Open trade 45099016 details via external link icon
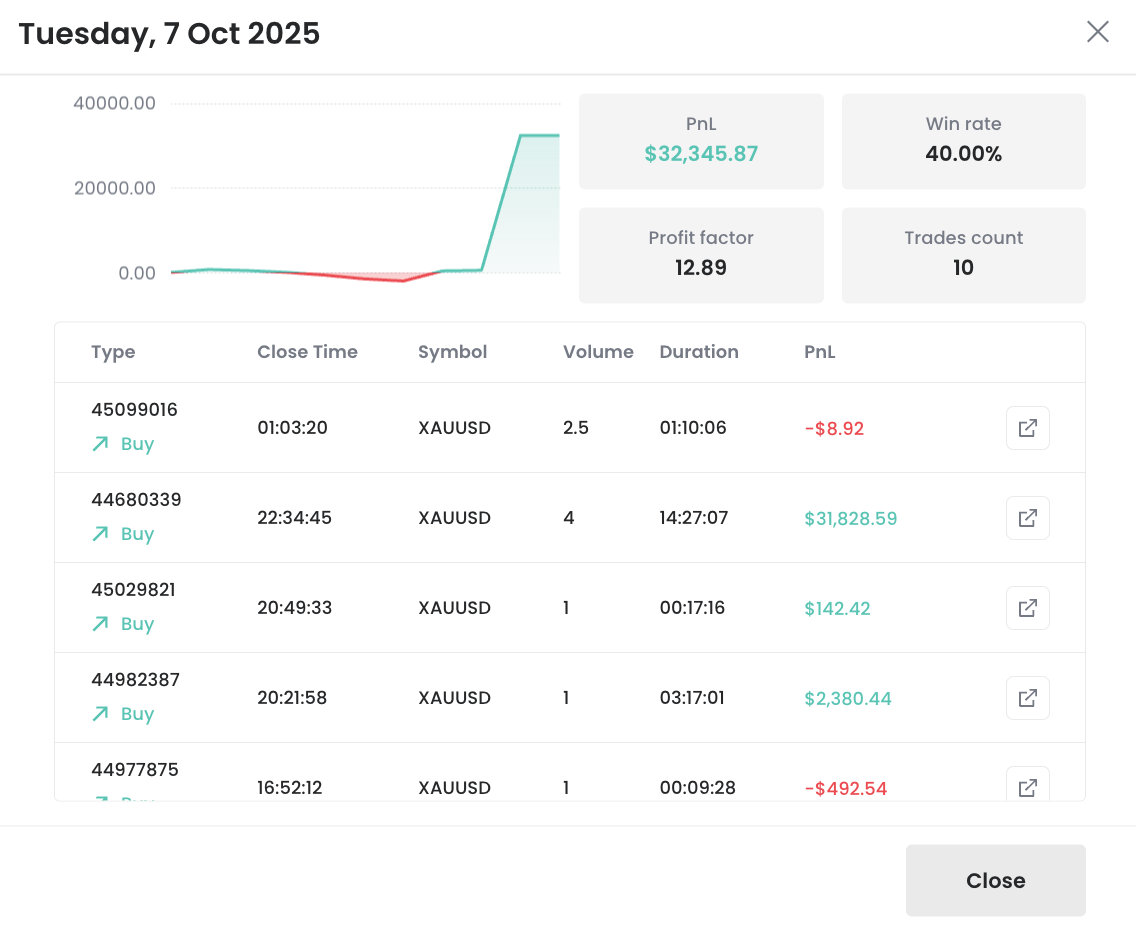This screenshot has width=1136, height=938. click(x=1027, y=428)
